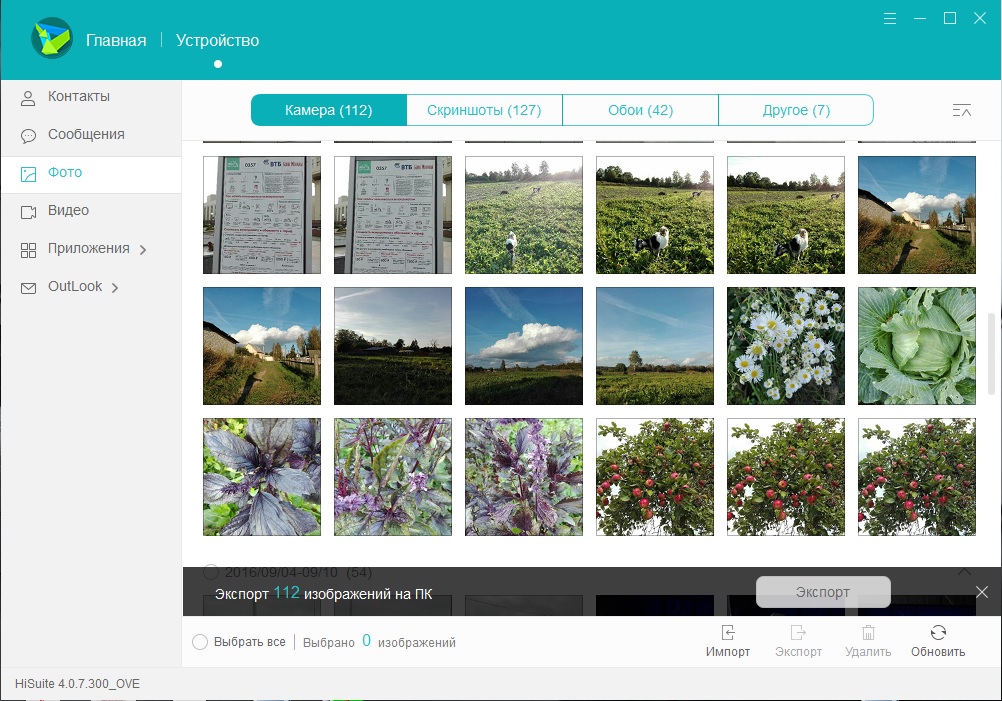Switch to the Устройство tab
This screenshot has width=1002, height=701.
(x=217, y=40)
